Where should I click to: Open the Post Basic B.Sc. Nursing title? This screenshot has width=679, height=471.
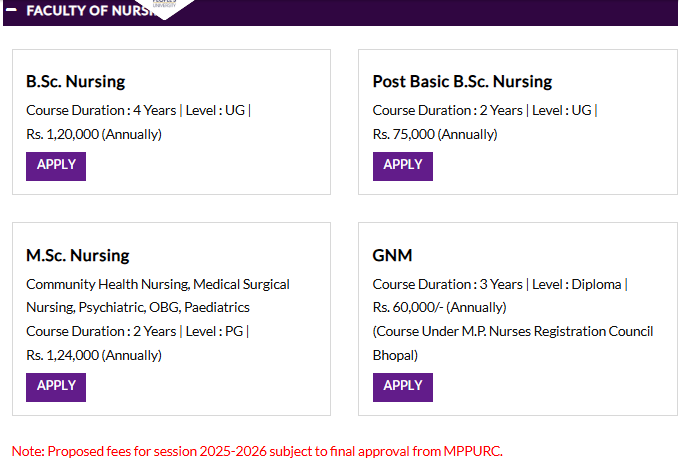(x=462, y=82)
